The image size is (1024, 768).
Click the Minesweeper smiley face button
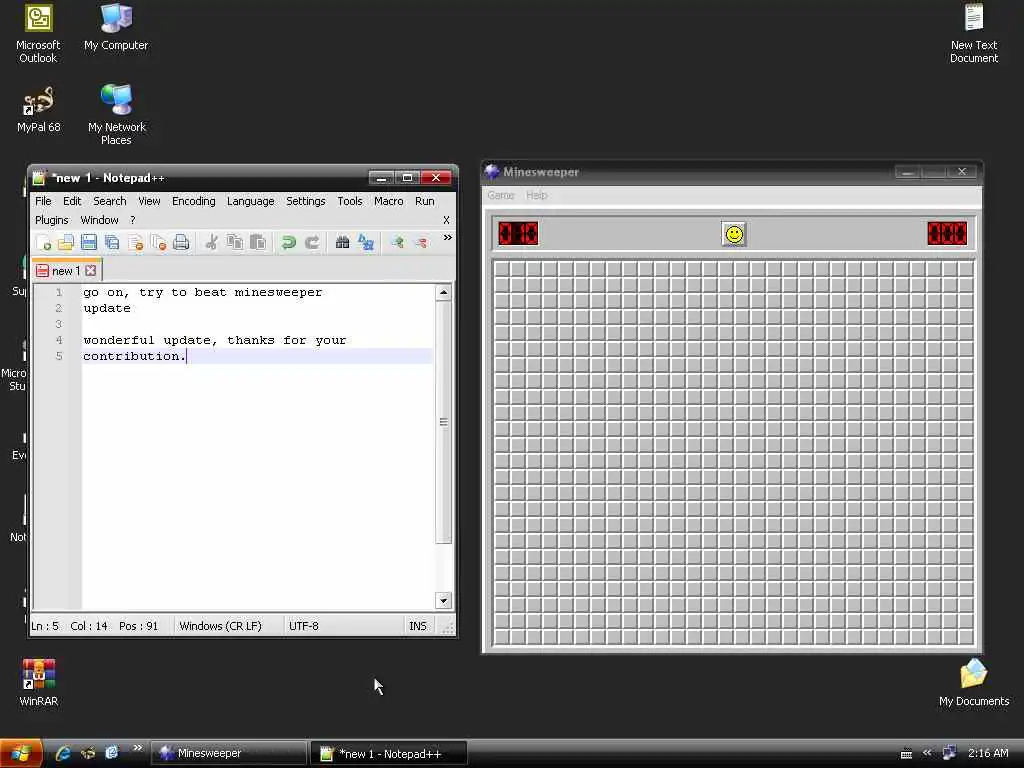734,234
